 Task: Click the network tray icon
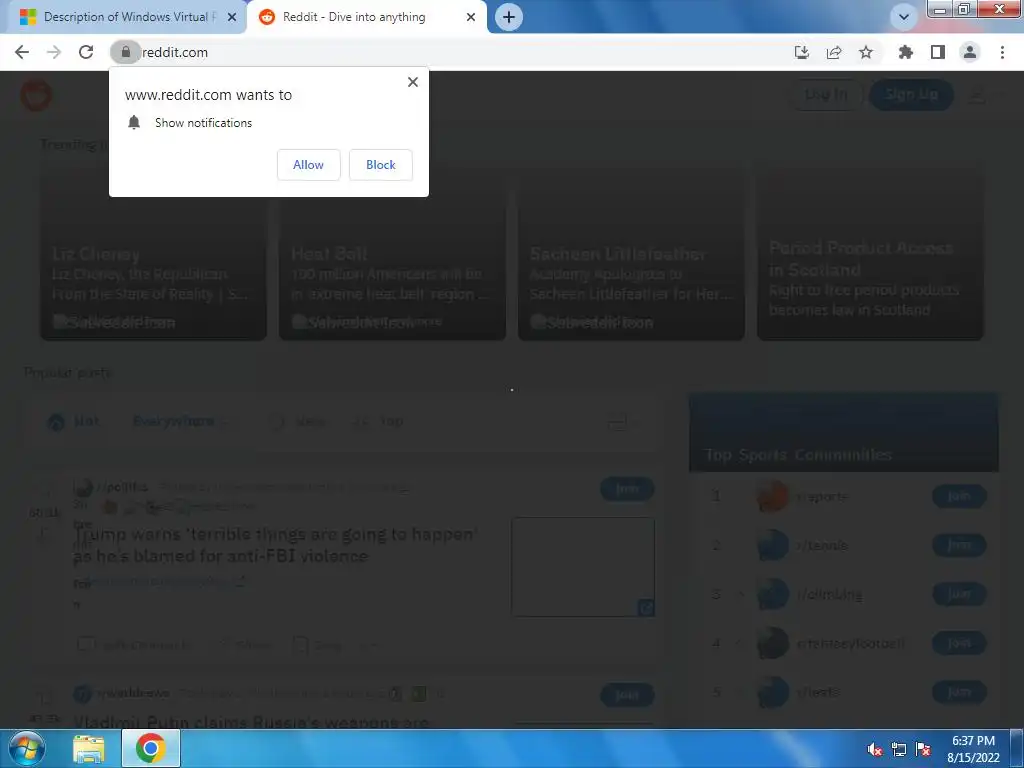(x=899, y=750)
